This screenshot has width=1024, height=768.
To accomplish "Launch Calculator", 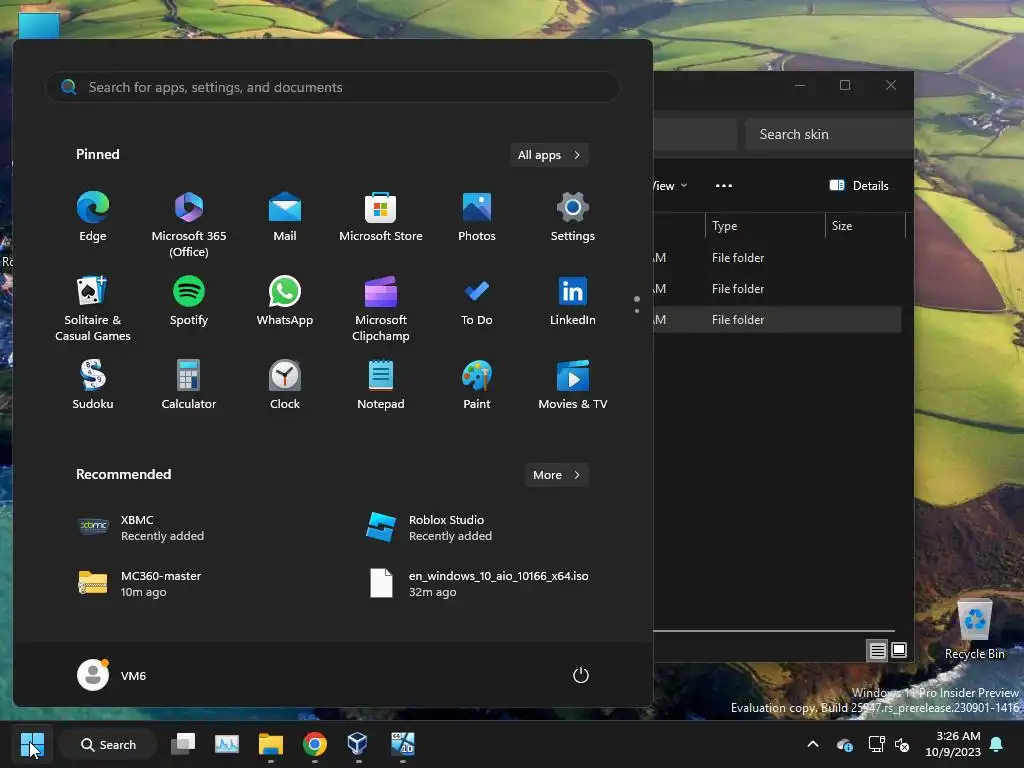I will point(189,385).
